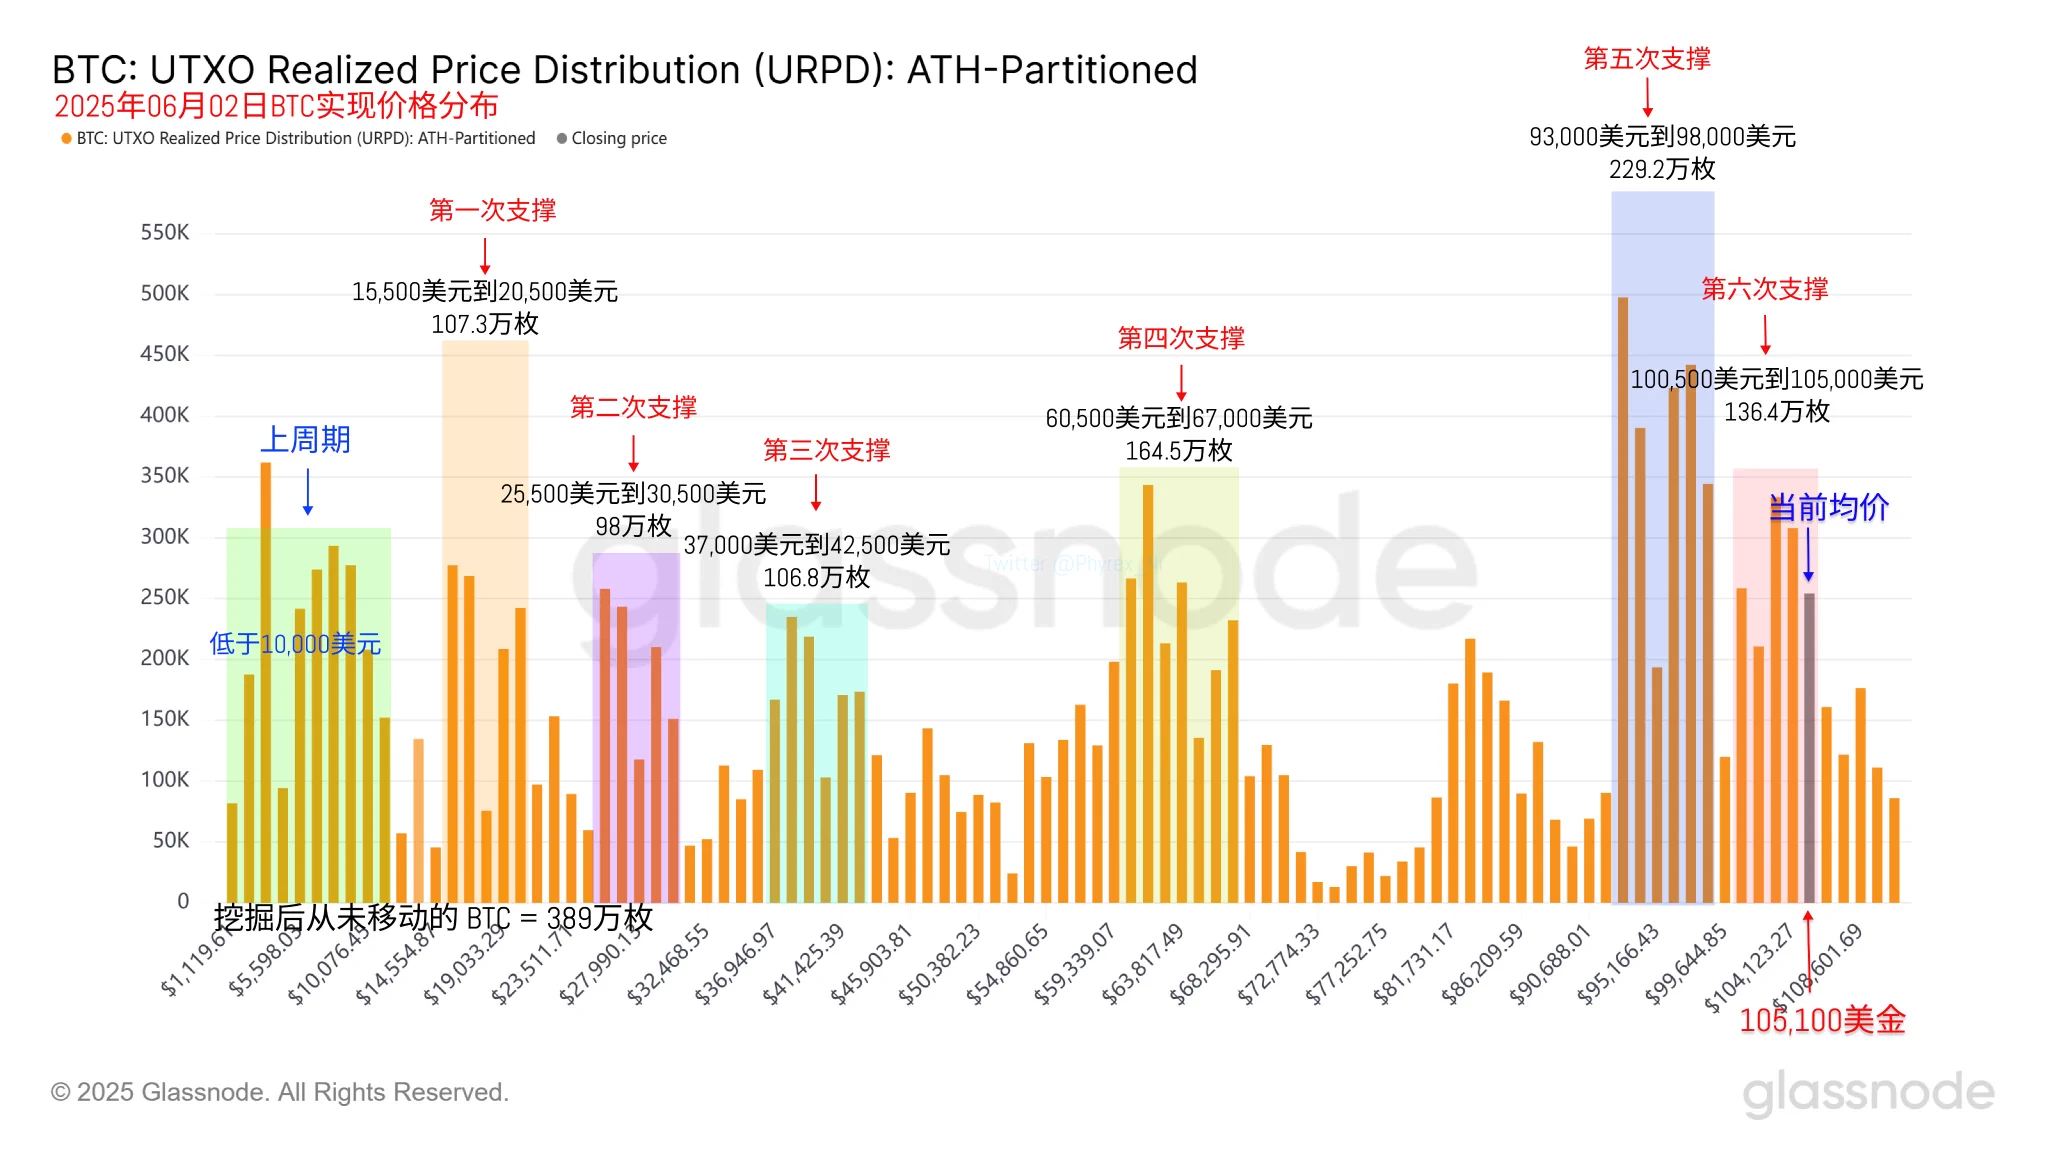
Task: Toggle the Closing price legend label
Action: tap(618, 139)
